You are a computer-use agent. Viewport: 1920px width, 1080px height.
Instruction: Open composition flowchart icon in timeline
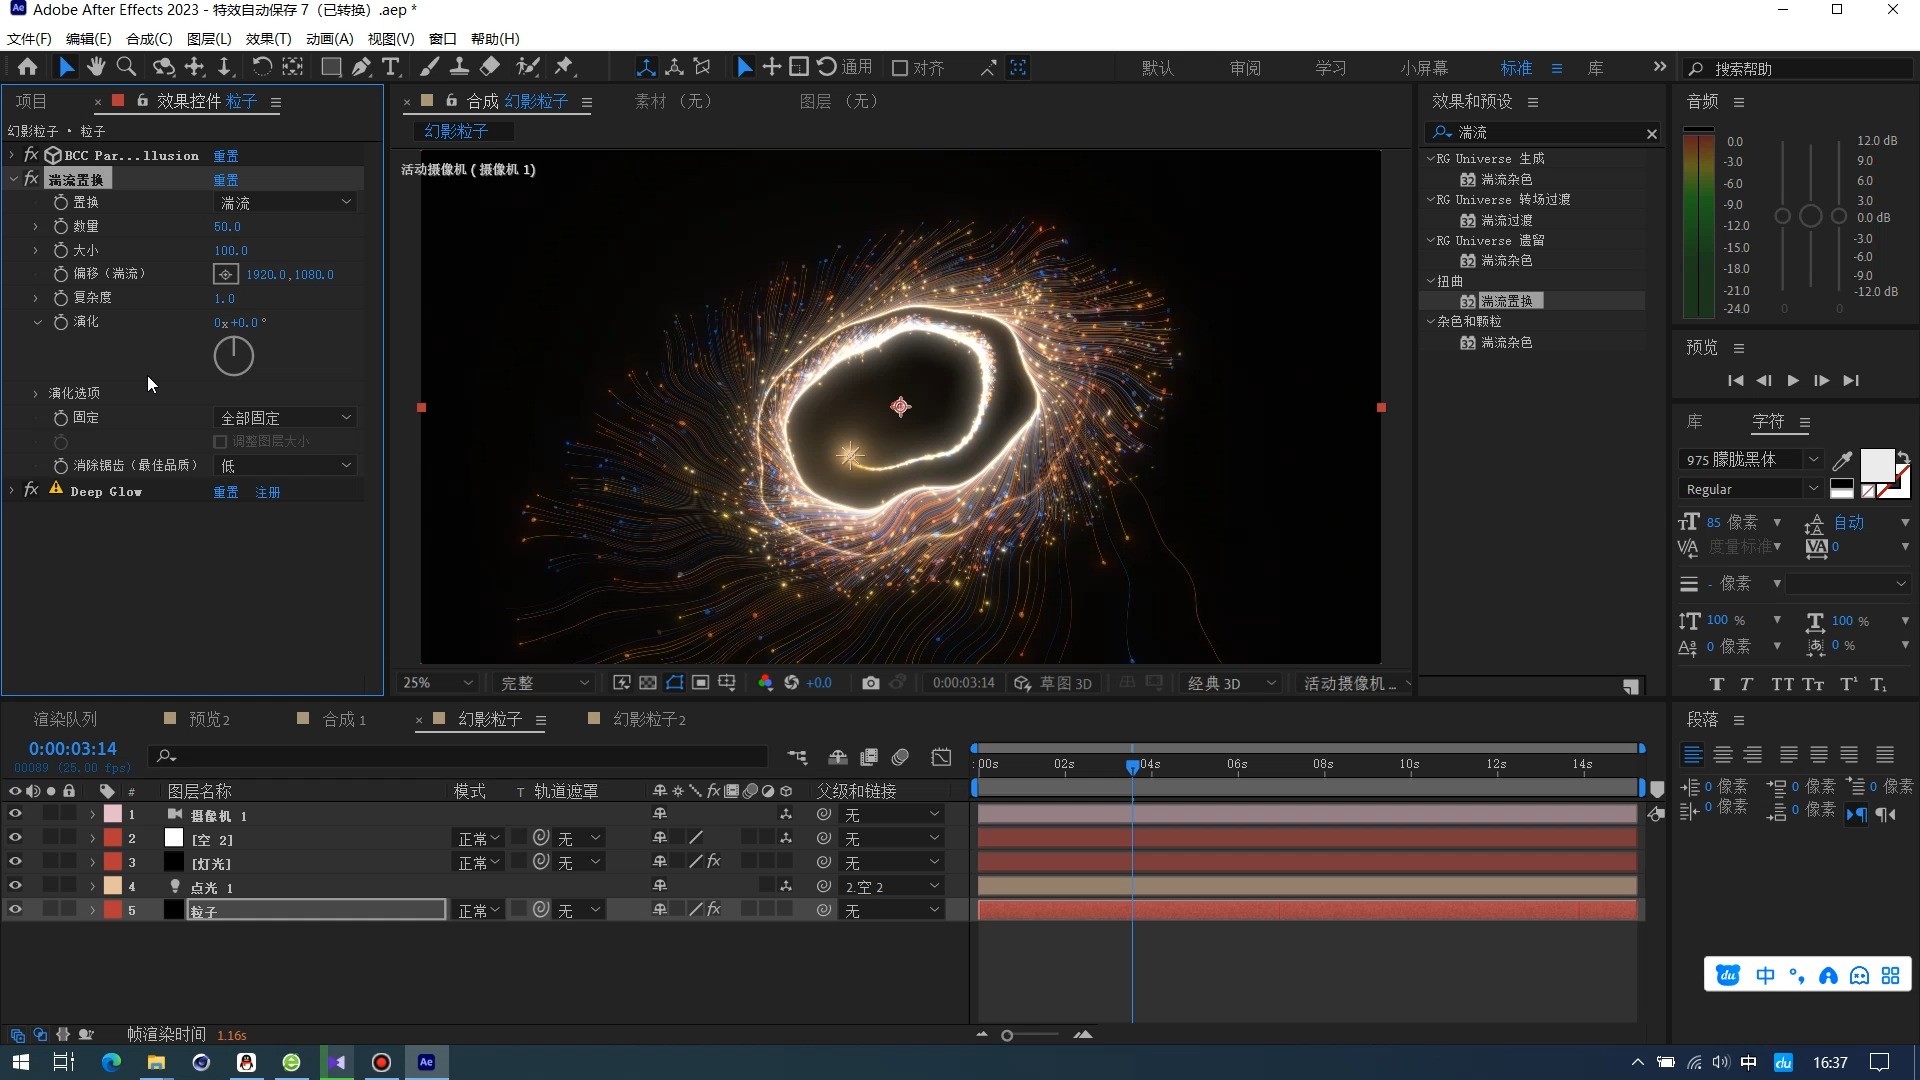click(x=797, y=757)
